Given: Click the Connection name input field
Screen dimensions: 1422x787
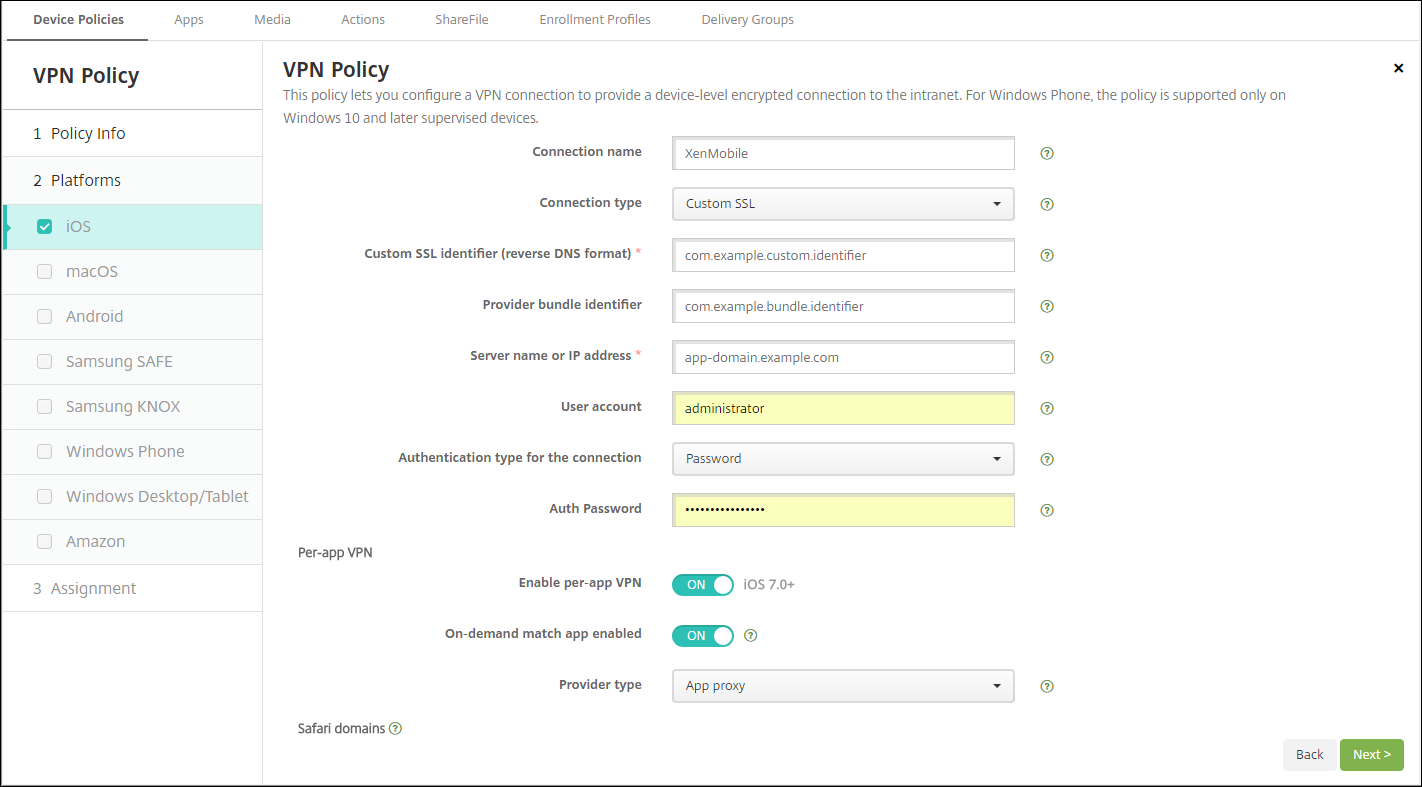Looking at the screenshot, I should pos(843,154).
